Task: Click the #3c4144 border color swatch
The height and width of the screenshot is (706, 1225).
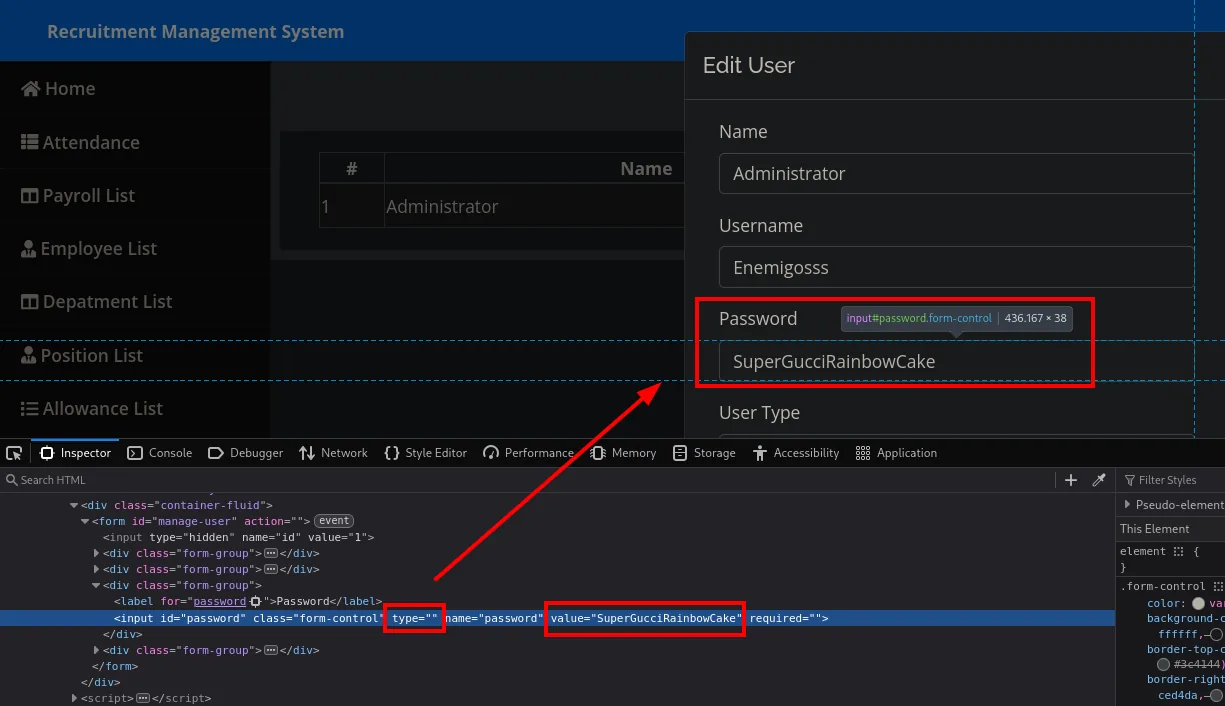Action: click(1163, 664)
